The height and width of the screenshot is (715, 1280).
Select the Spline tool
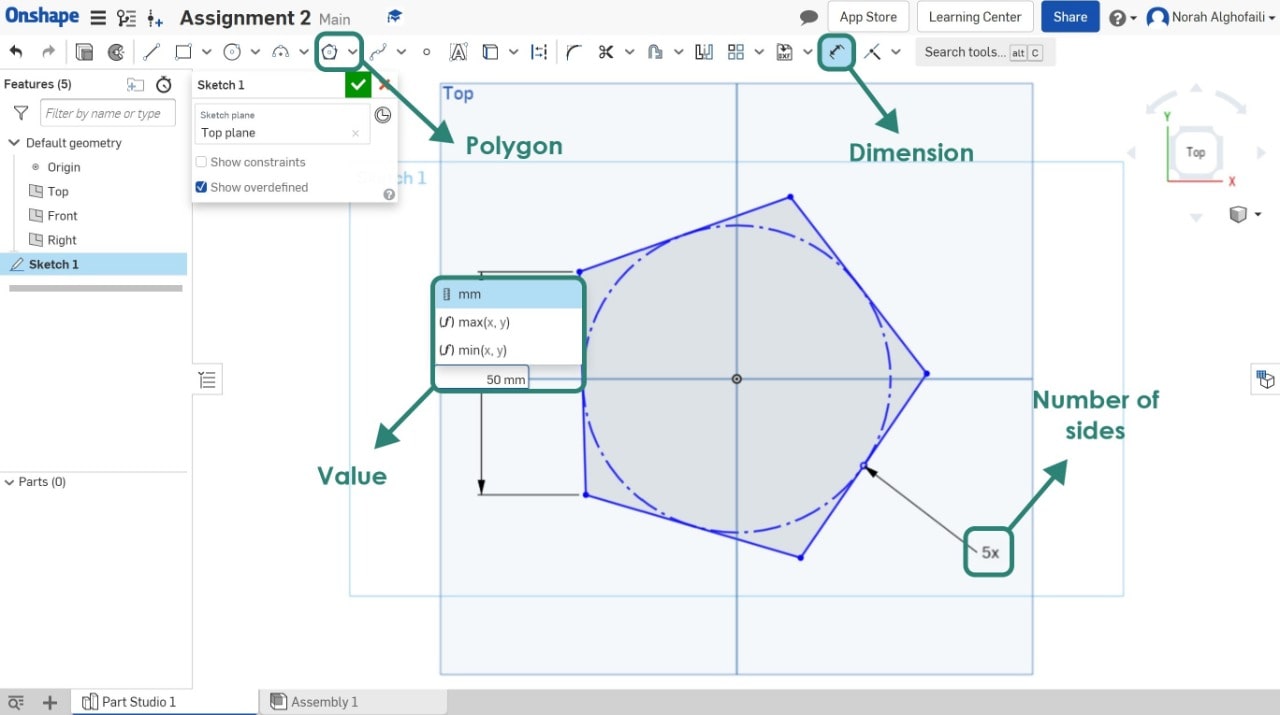click(x=378, y=52)
